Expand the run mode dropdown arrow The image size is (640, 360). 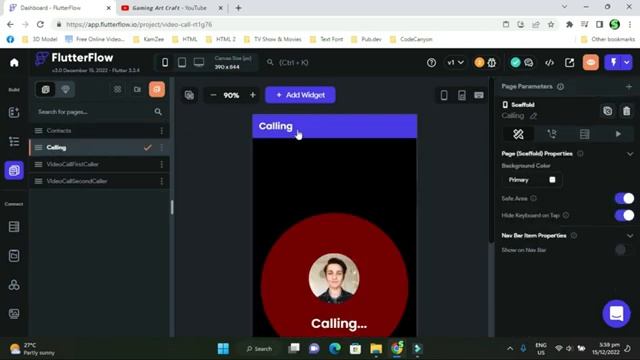coord(627,62)
